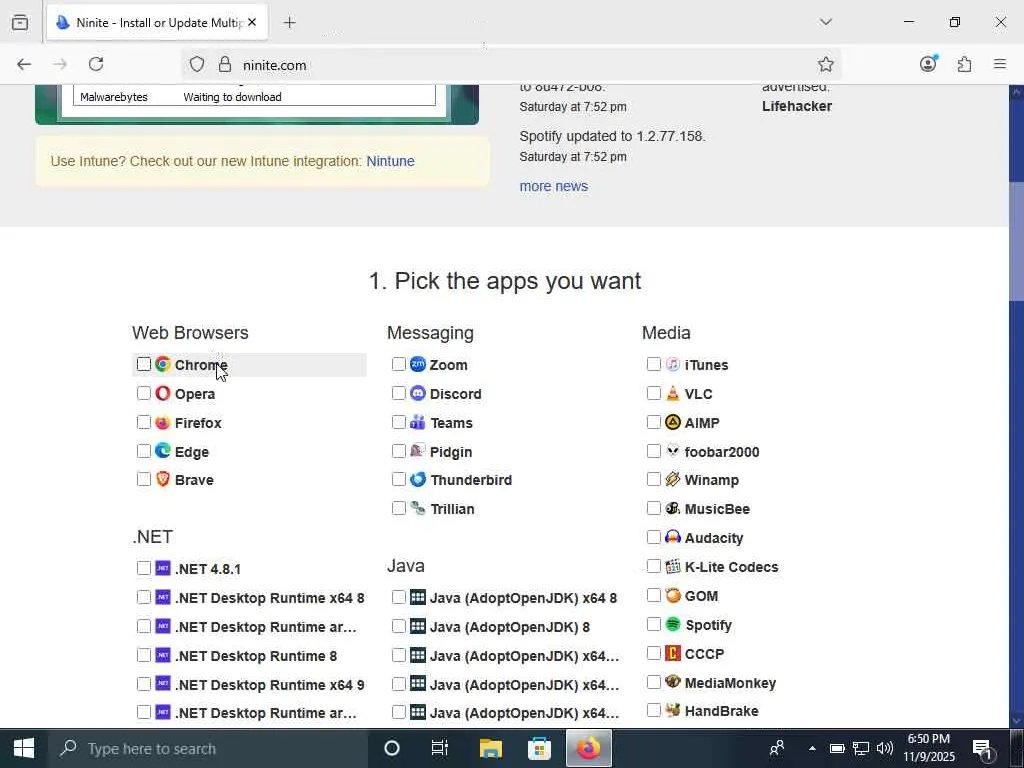Click the .NET 4.8.1 purple icon
The width and height of the screenshot is (1024, 768).
click(x=163, y=568)
